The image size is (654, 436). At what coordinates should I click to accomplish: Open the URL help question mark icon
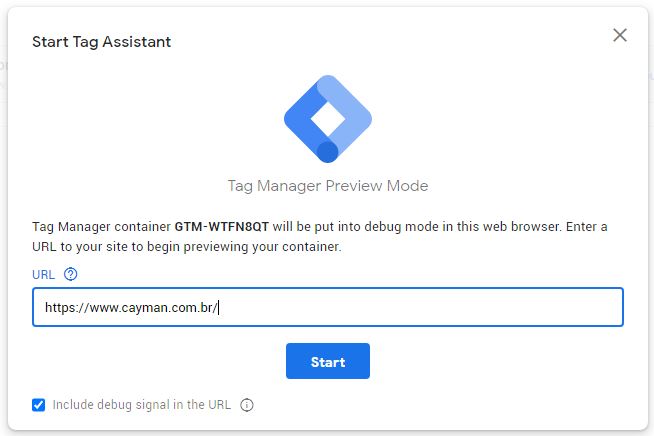click(70, 274)
